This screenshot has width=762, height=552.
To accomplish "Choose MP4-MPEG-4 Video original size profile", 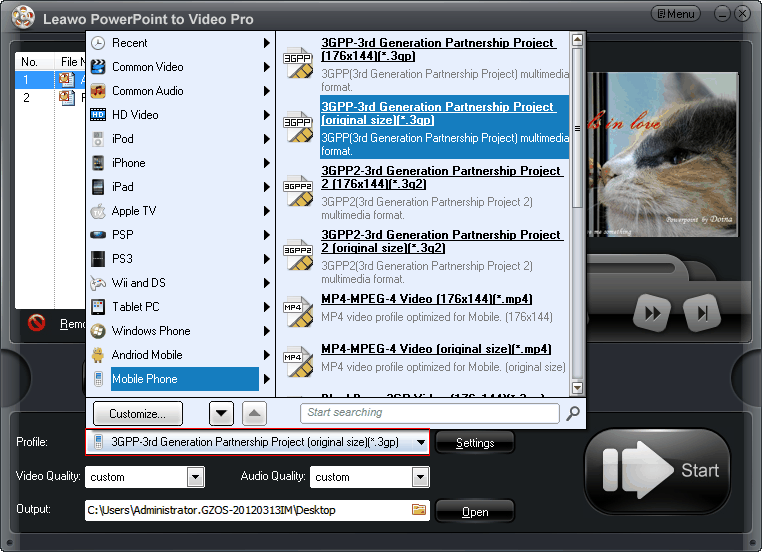I will [436, 349].
